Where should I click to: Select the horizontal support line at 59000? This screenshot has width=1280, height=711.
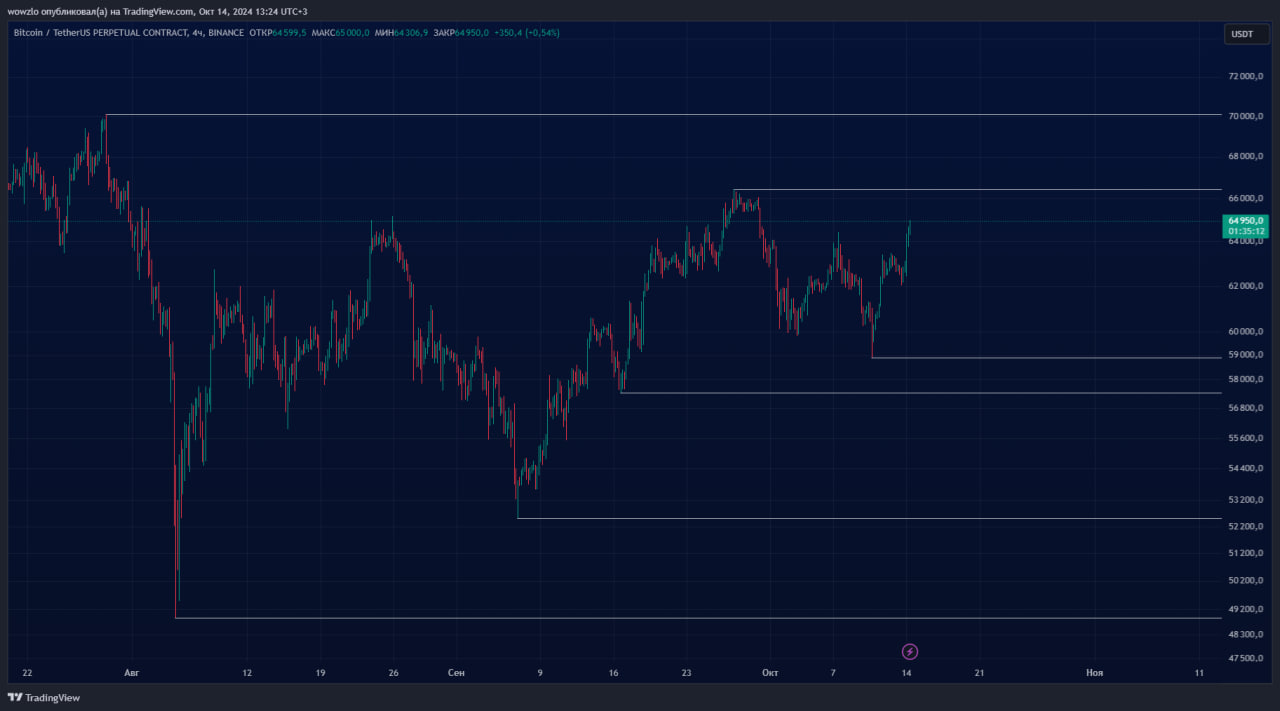[1047, 357]
